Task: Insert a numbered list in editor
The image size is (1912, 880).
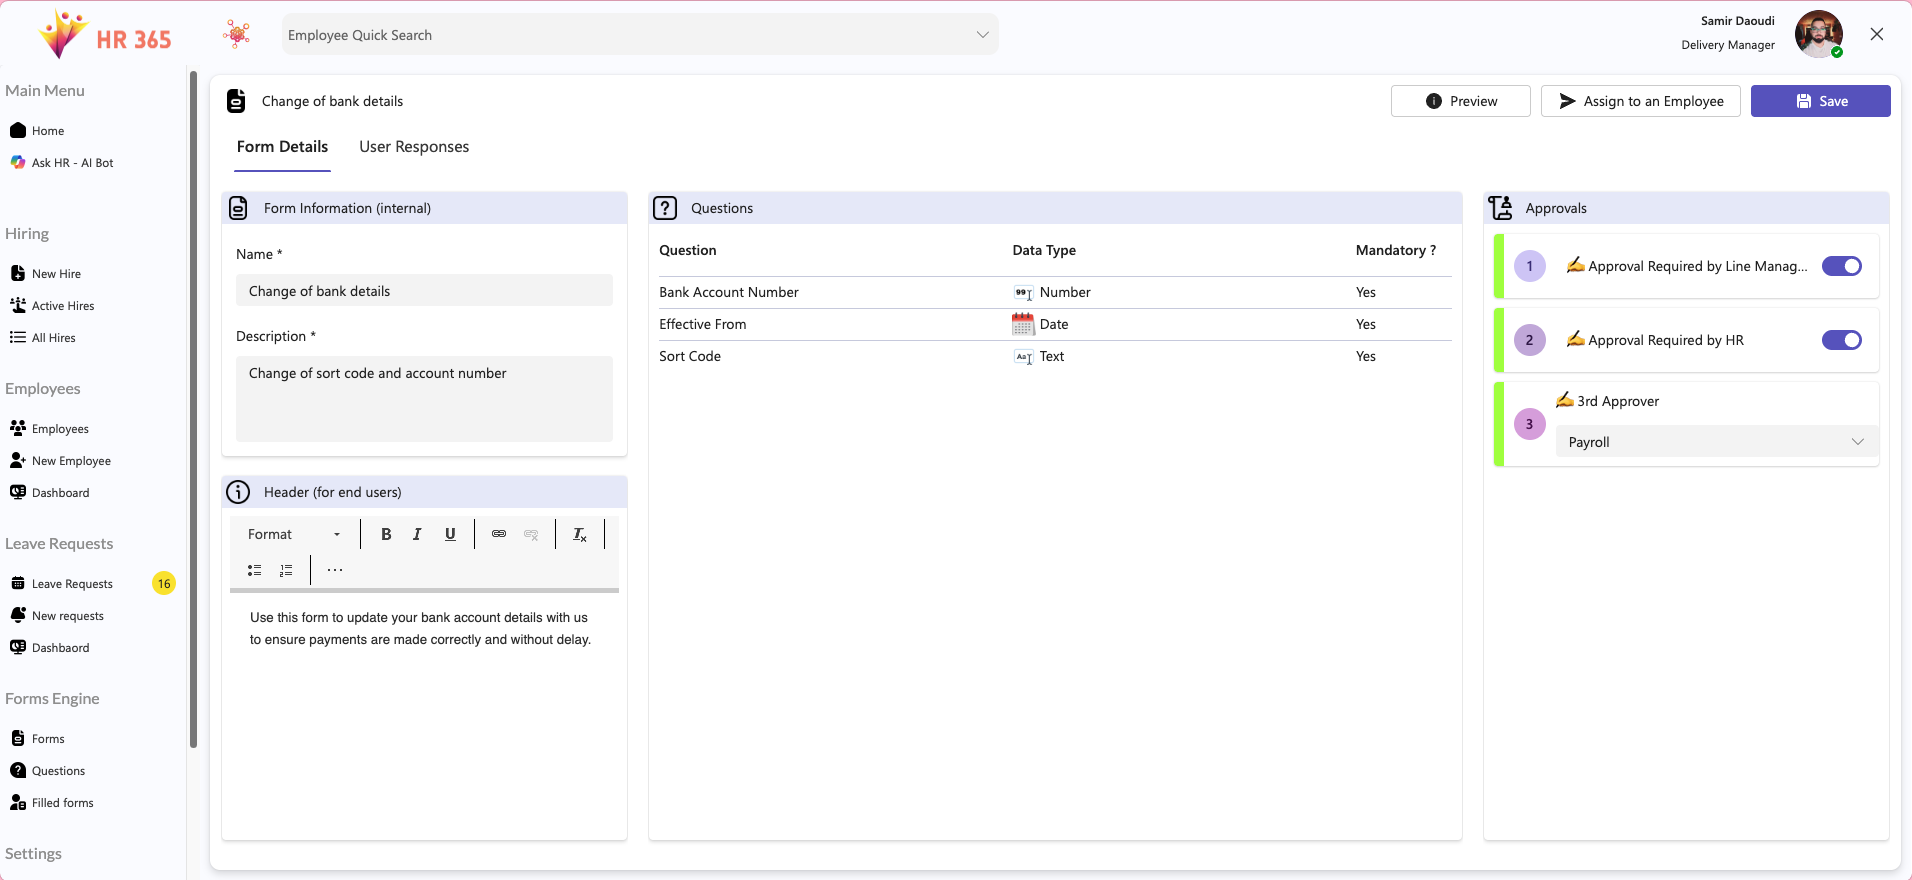Action: pos(286,570)
